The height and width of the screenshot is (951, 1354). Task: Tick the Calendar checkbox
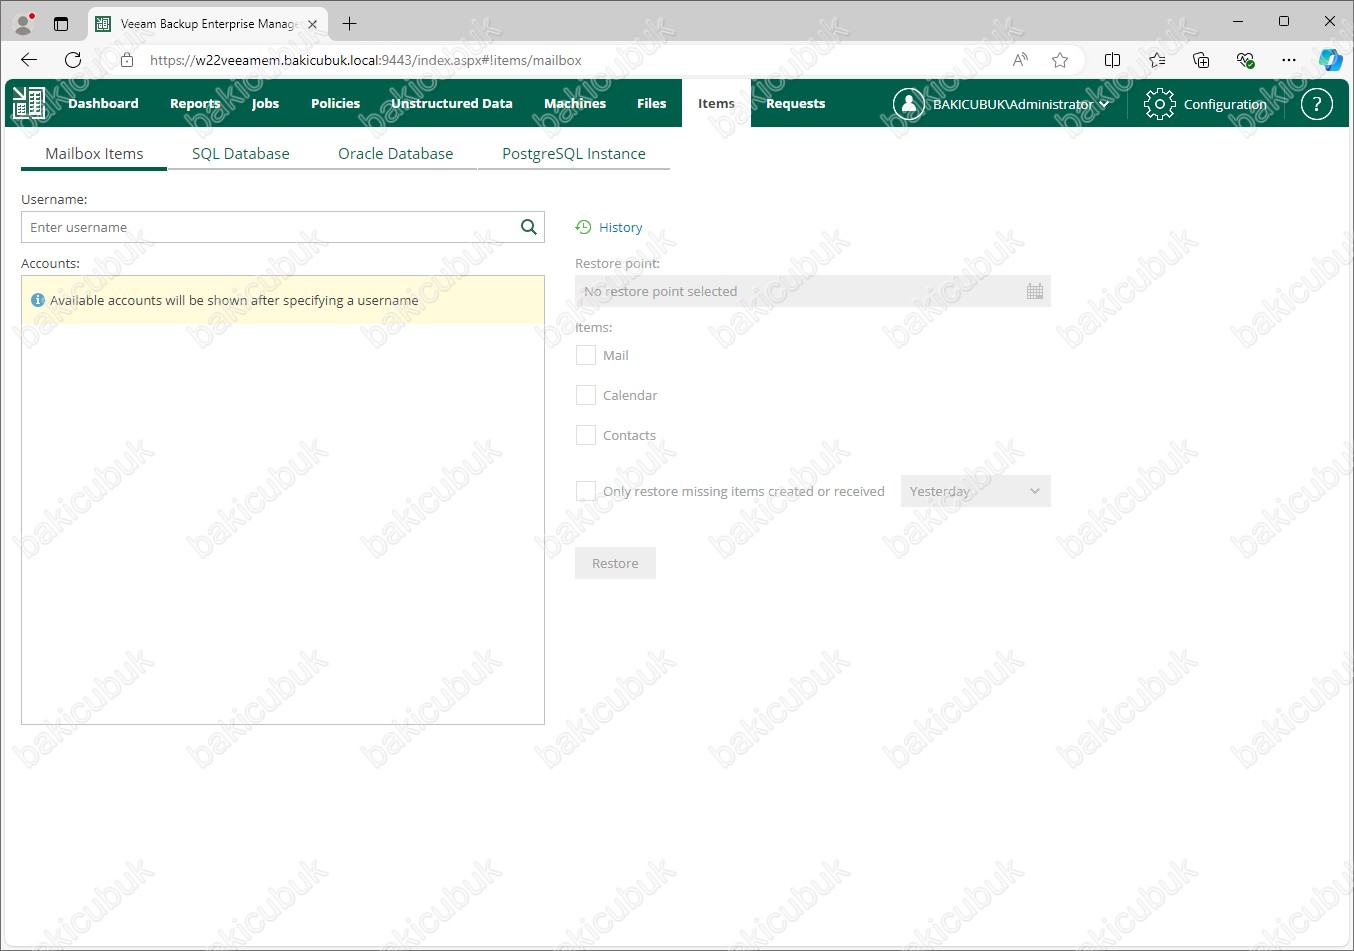586,395
